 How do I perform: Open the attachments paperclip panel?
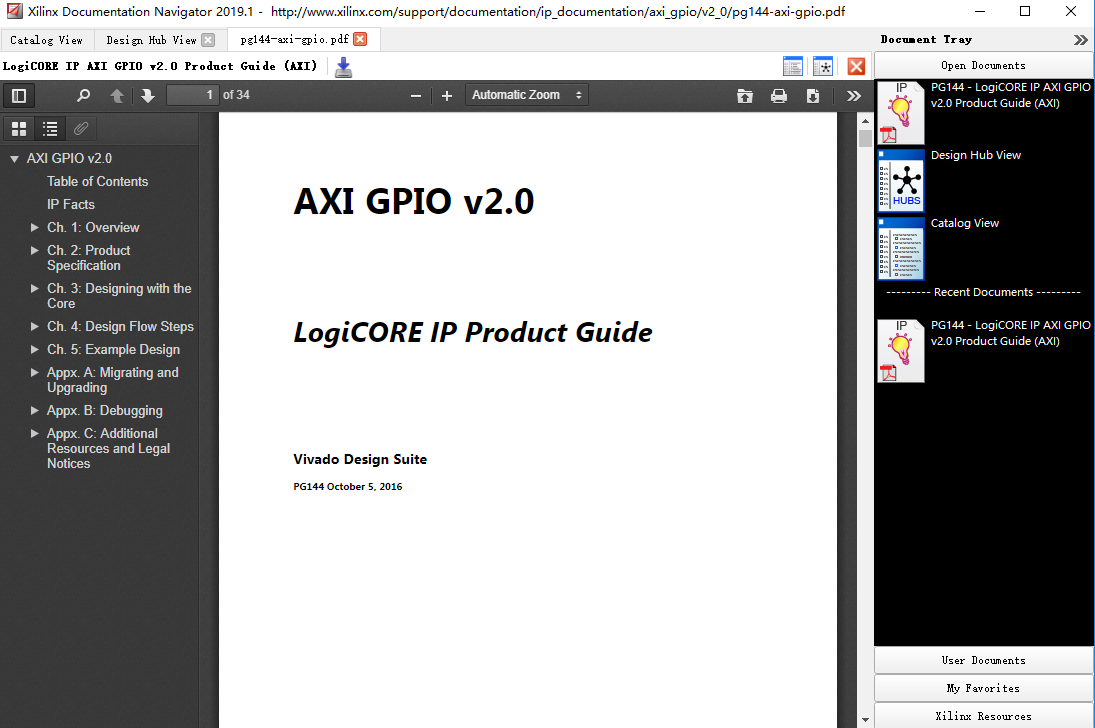point(81,128)
